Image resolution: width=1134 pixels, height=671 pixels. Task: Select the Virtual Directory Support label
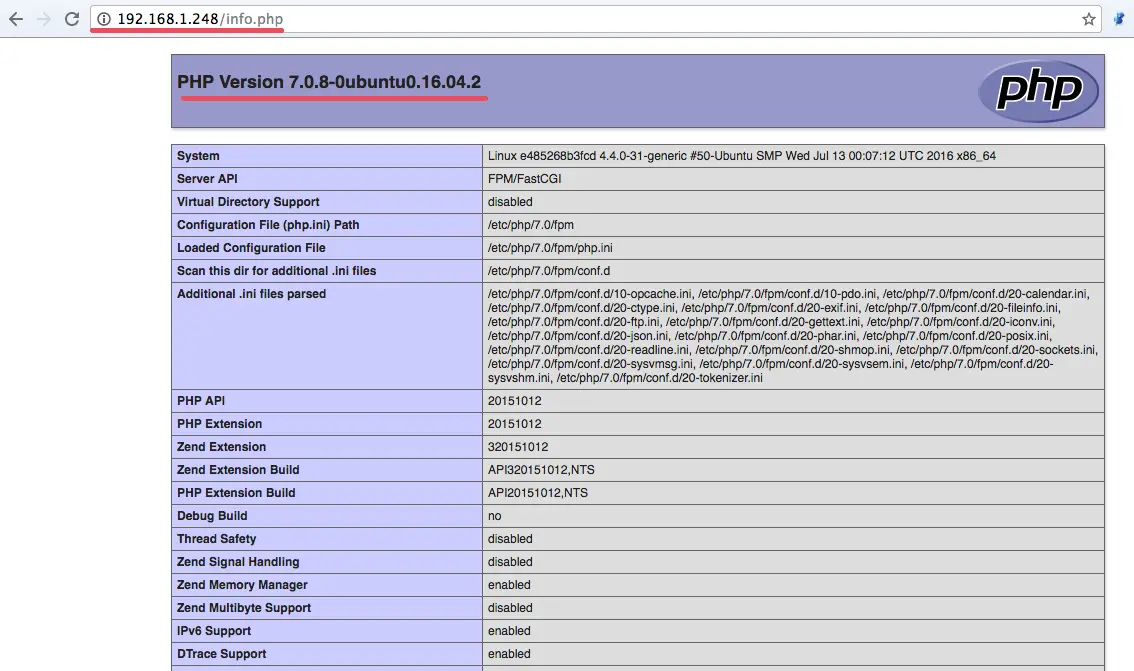pos(248,202)
